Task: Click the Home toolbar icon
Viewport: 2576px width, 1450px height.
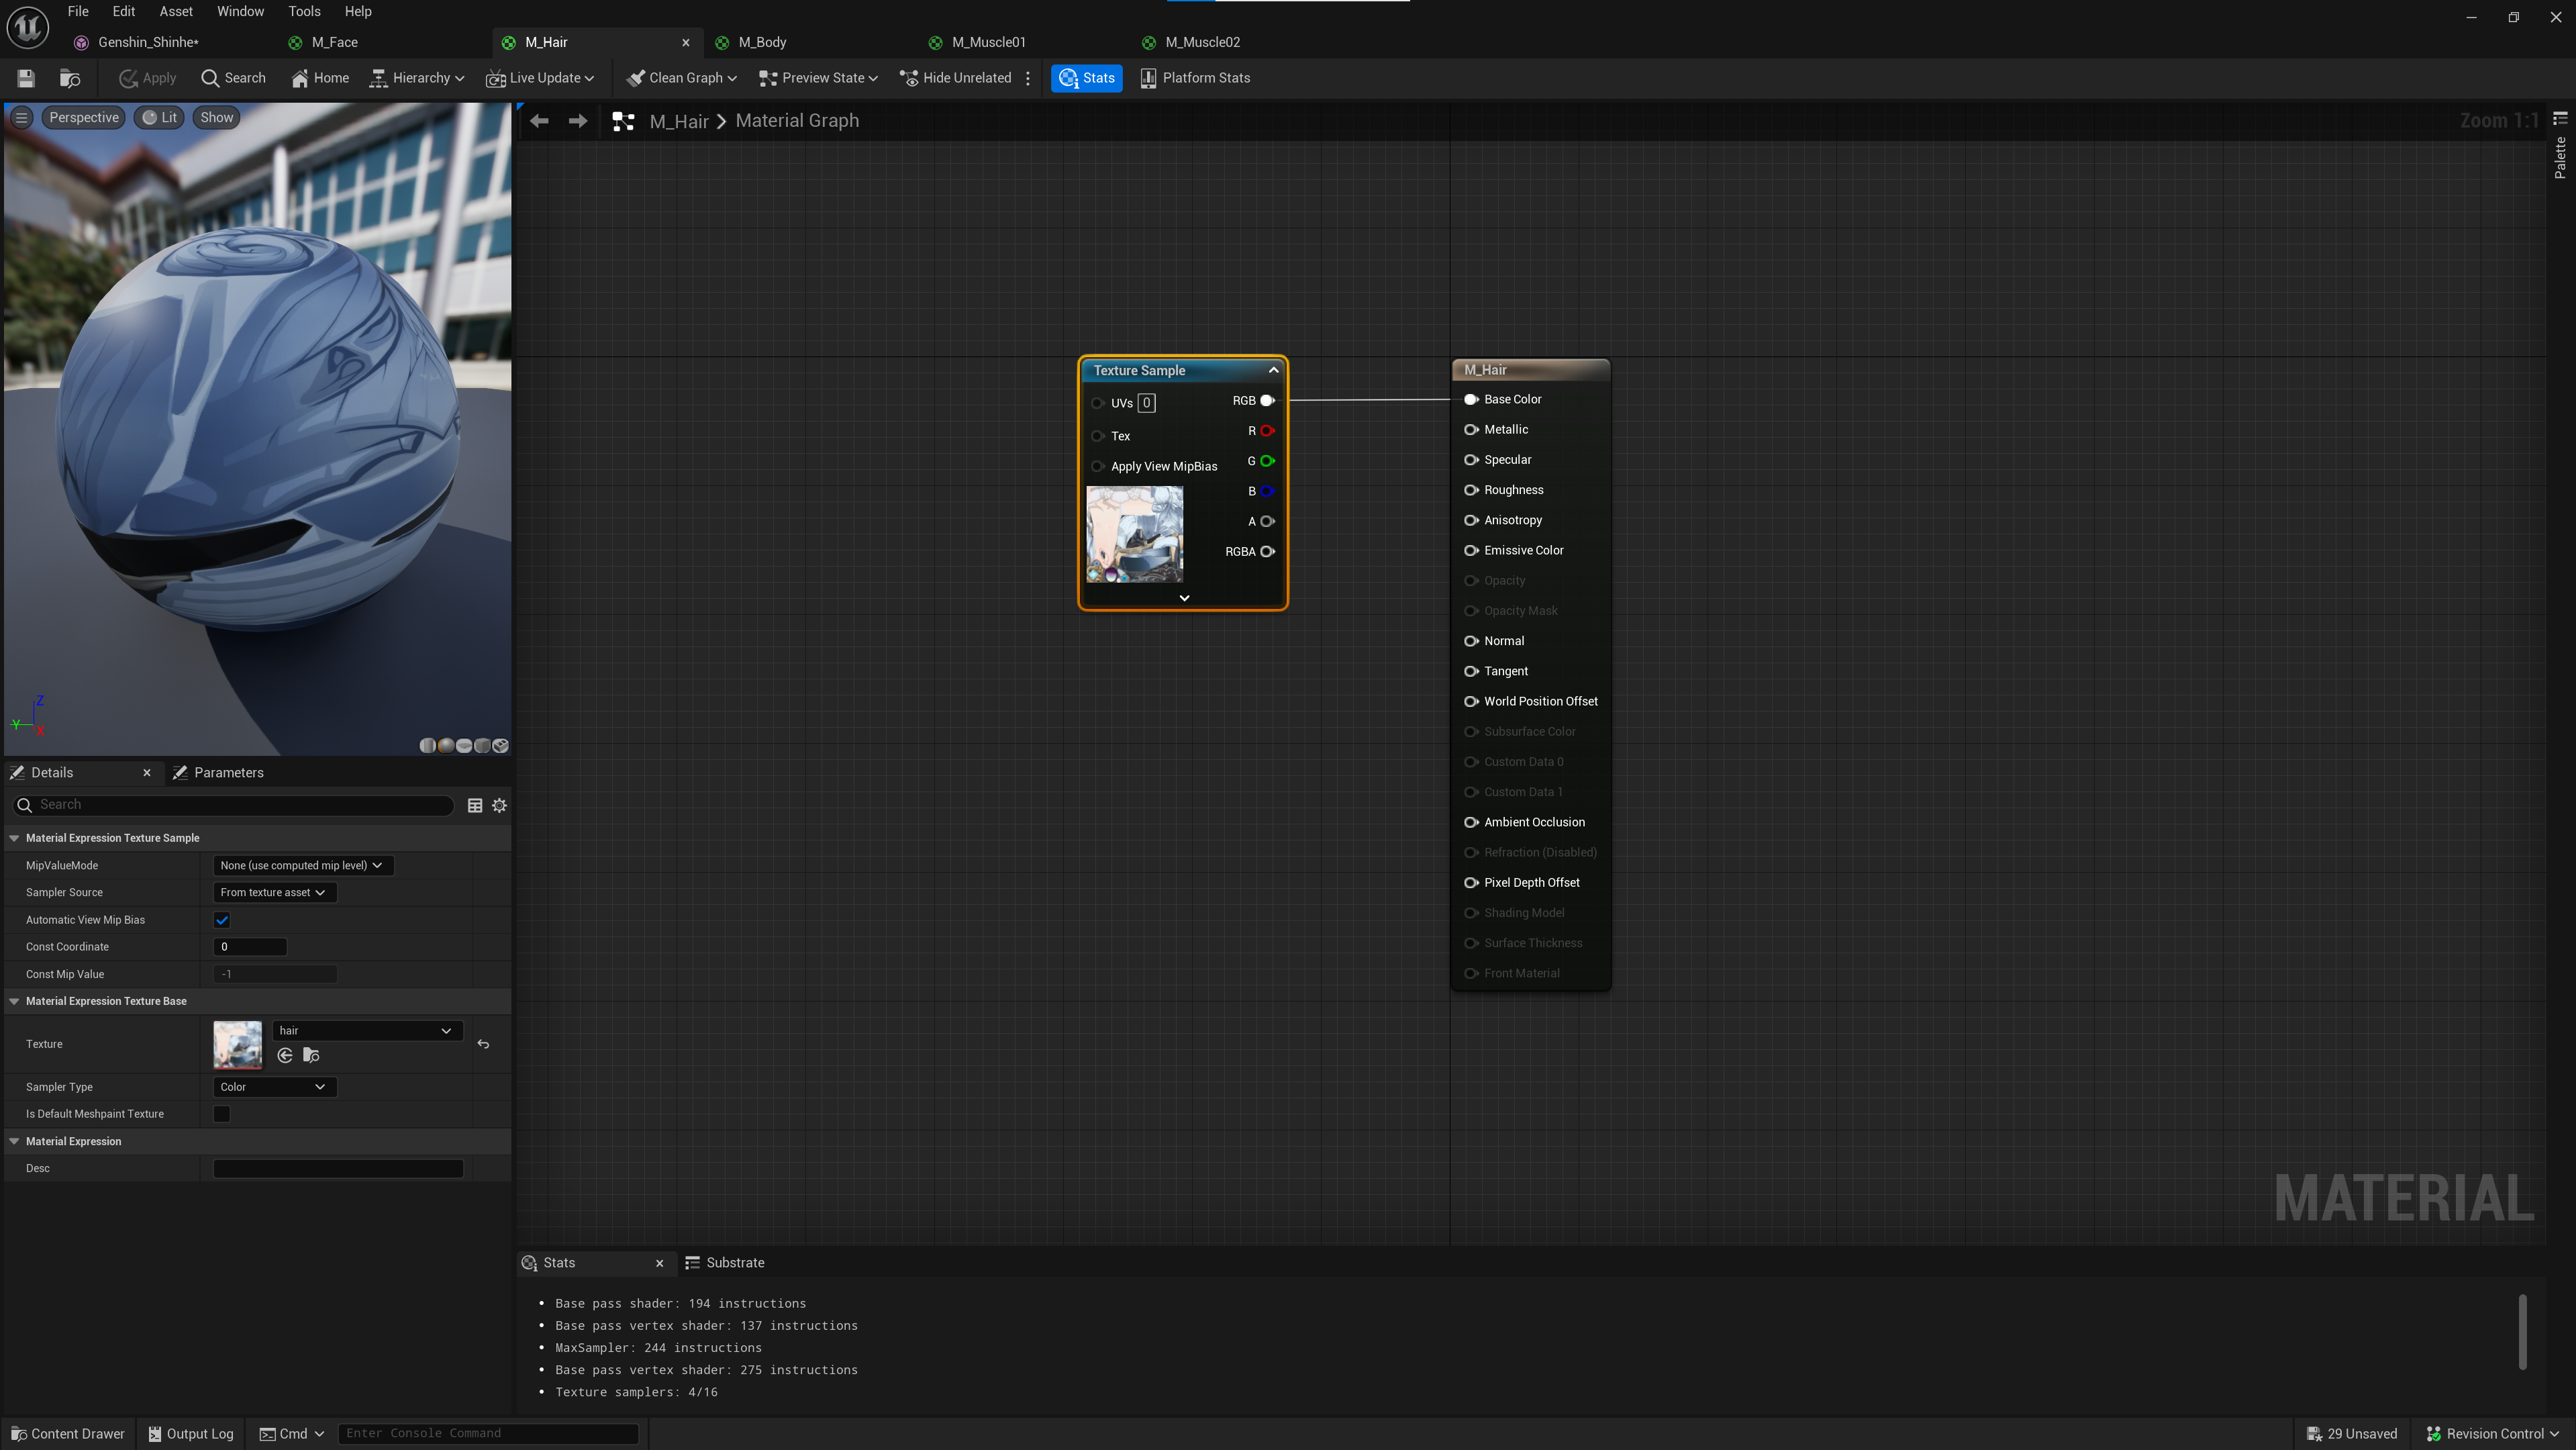Action: point(320,78)
